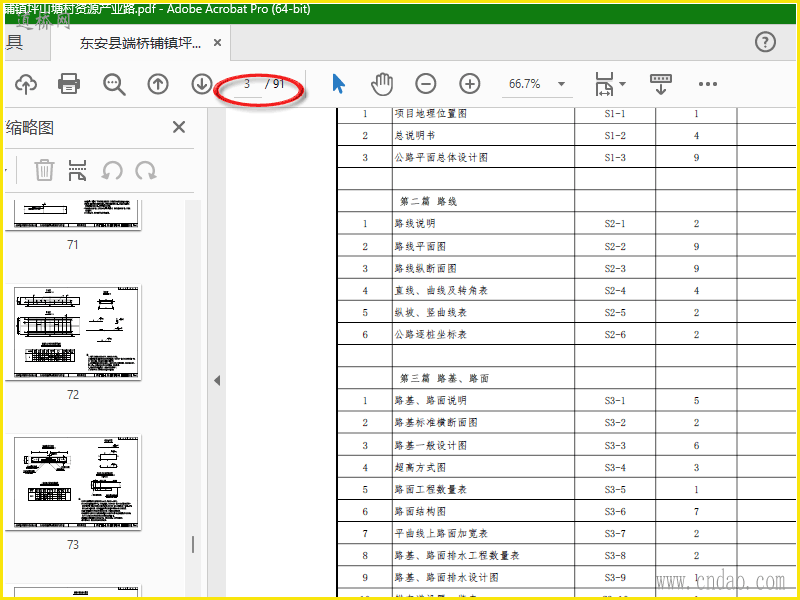This screenshot has width=800, height=600.
Task: Click the S2-4 drawing number cell
Action: [x=615, y=290]
